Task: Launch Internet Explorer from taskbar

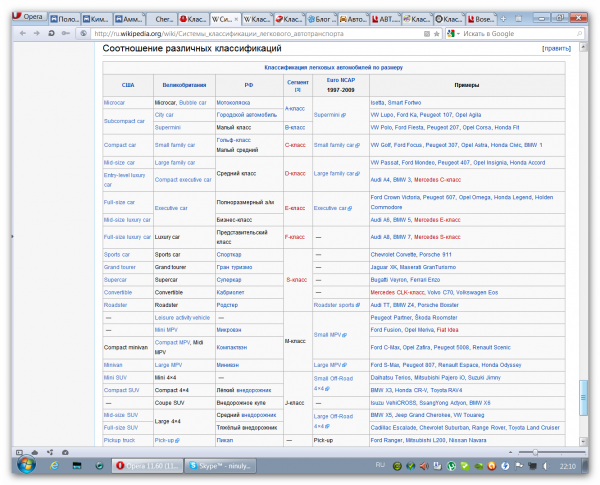Action: click(54, 465)
